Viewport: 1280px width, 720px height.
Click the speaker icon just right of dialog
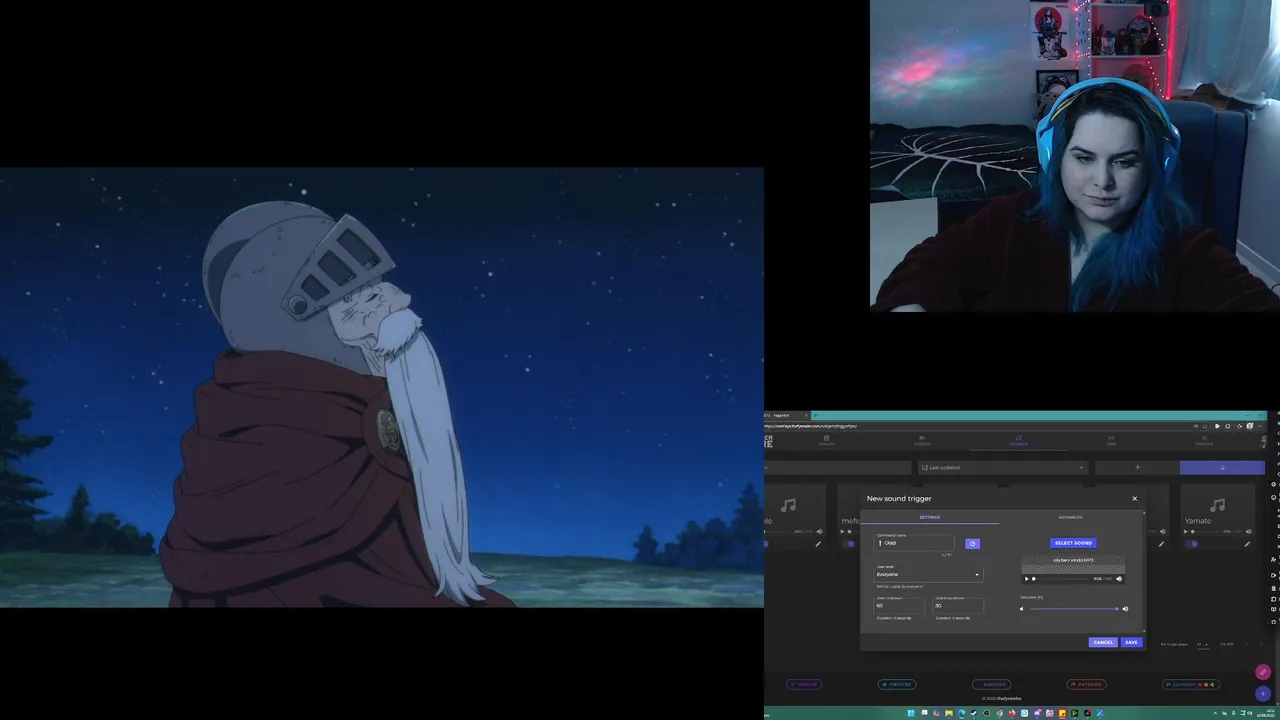1163,532
